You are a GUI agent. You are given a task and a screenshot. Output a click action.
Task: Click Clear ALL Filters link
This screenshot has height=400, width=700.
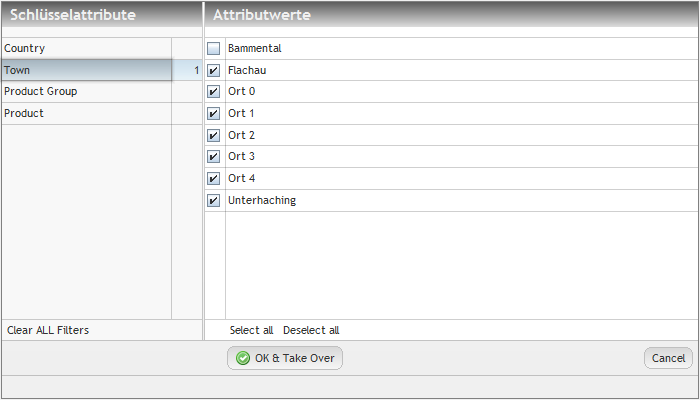tap(48, 330)
